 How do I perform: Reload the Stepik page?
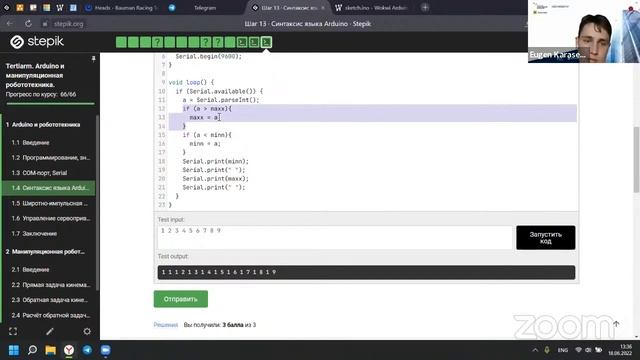(x=28, y=24)
